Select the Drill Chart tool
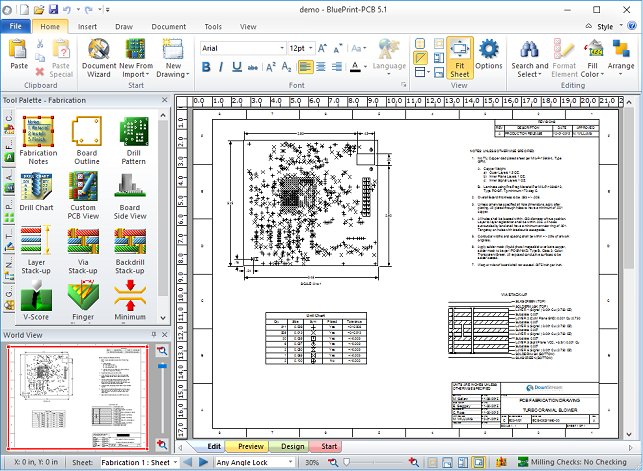 pyautogui.click(x=36, y=192)
